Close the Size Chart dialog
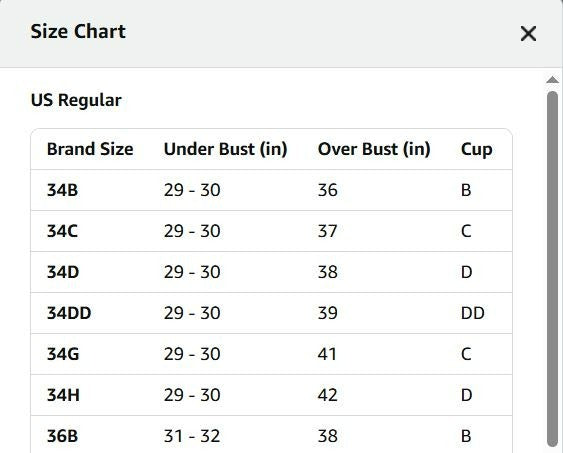Viewport: 563px width, 453px height. 528,33
